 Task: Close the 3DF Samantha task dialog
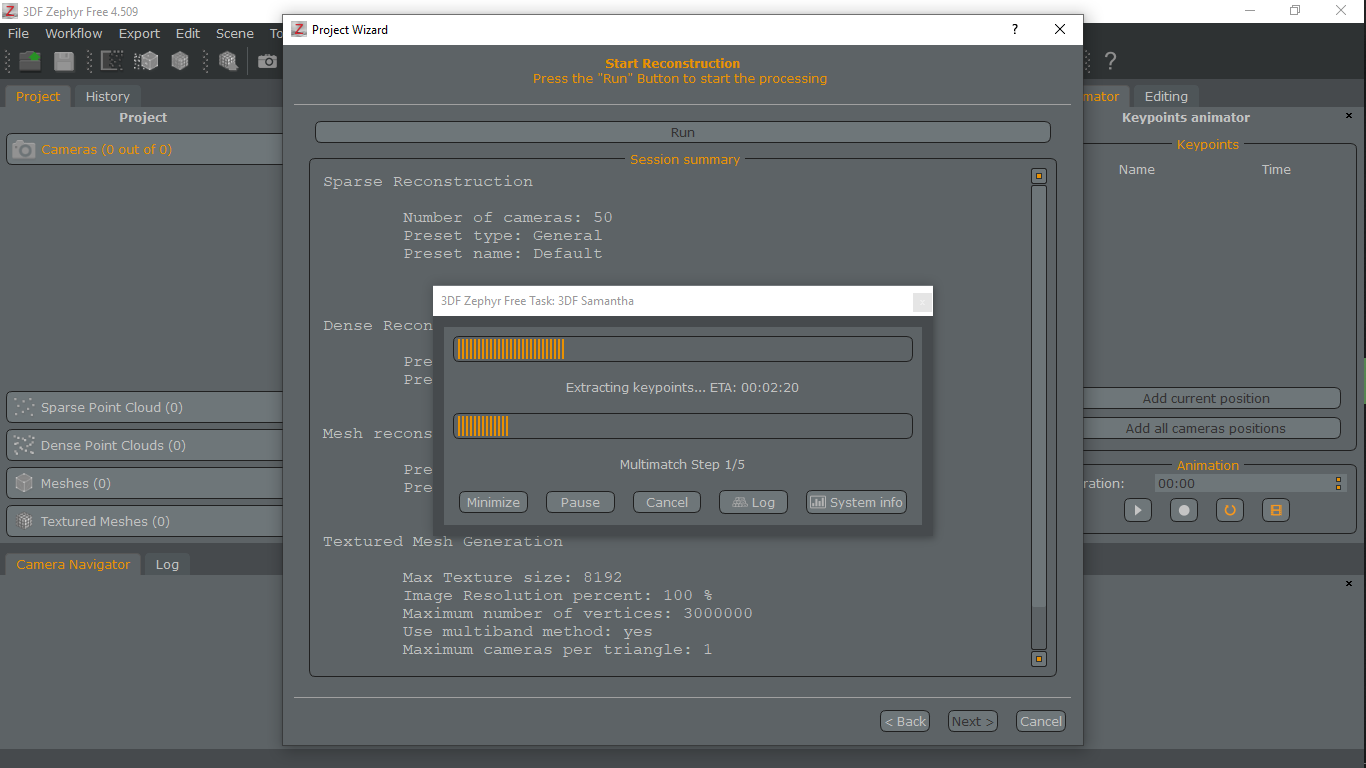point(922,301)
